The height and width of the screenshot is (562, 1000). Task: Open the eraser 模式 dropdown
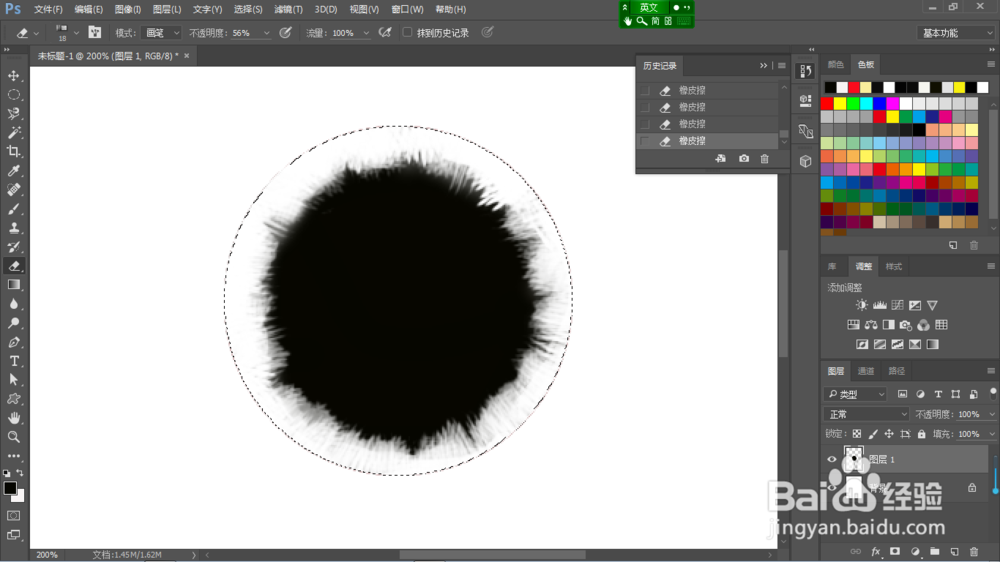pos(161,33)
